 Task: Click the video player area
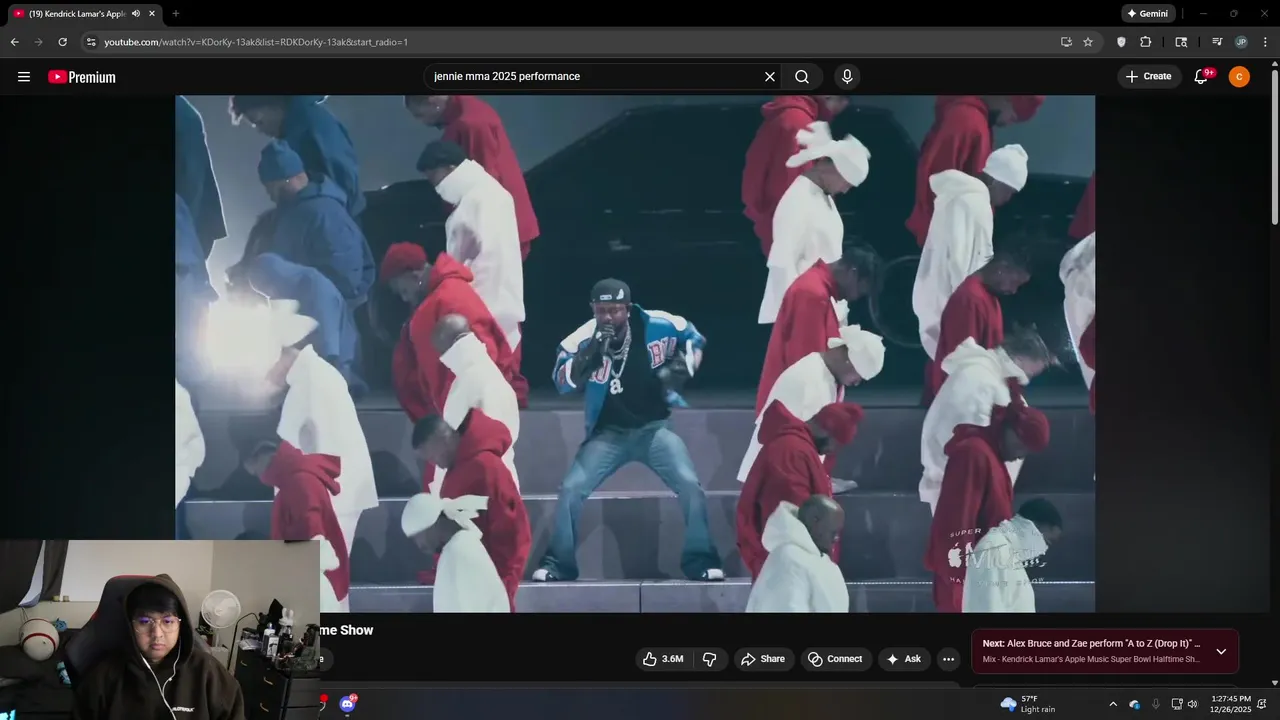click(635, 353)
